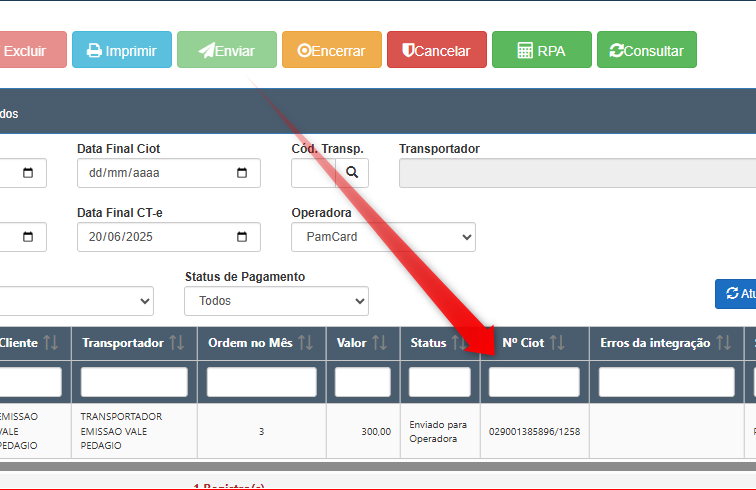756x490 pixels.
Task: Sort table by Valor column arrows
Action: 380,343
